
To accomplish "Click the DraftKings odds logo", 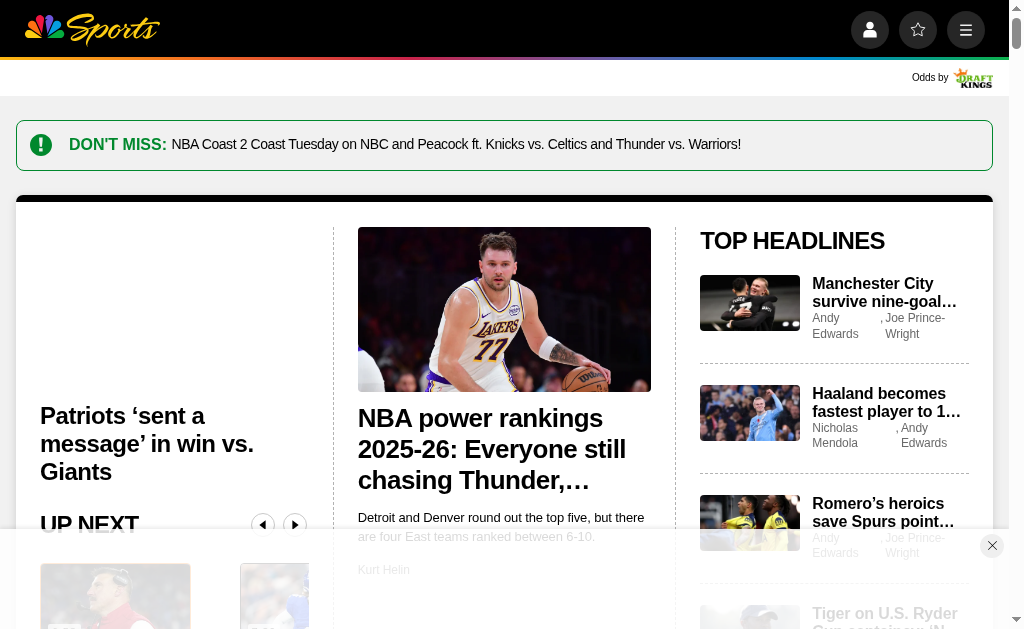I will [x=972, y=78].
